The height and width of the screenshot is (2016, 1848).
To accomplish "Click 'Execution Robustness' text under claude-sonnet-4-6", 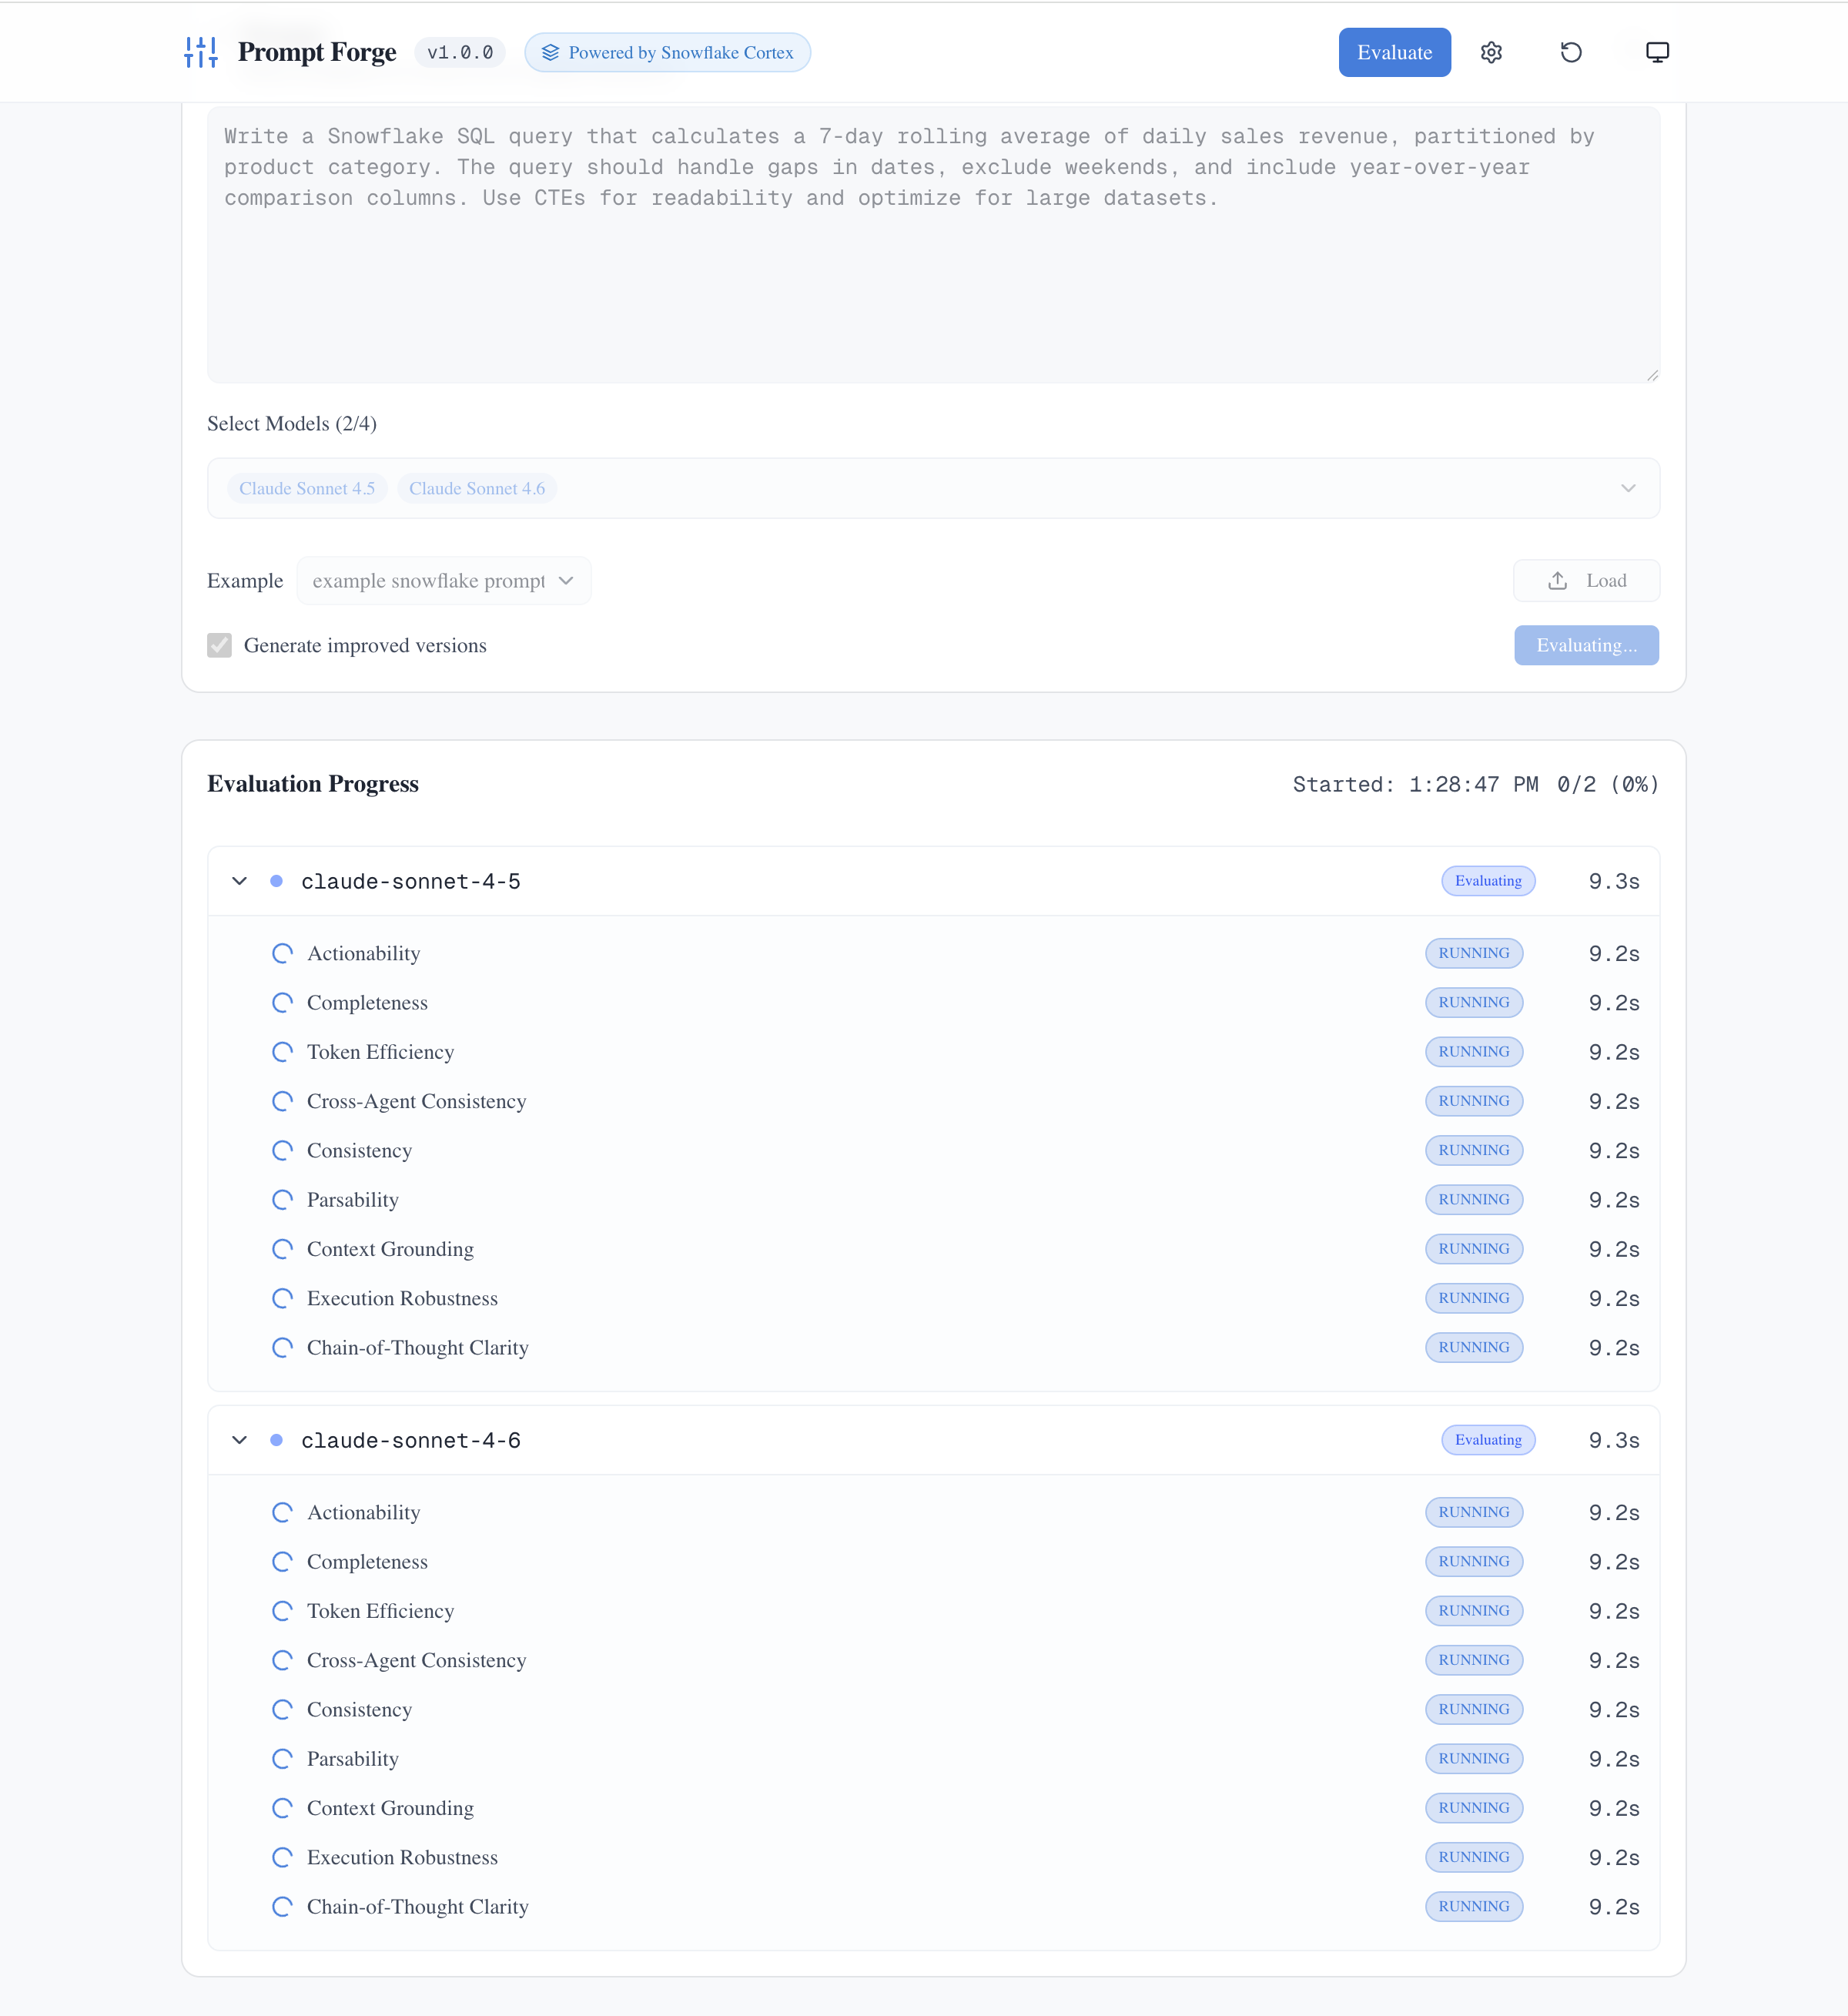I will [402, 1857].
